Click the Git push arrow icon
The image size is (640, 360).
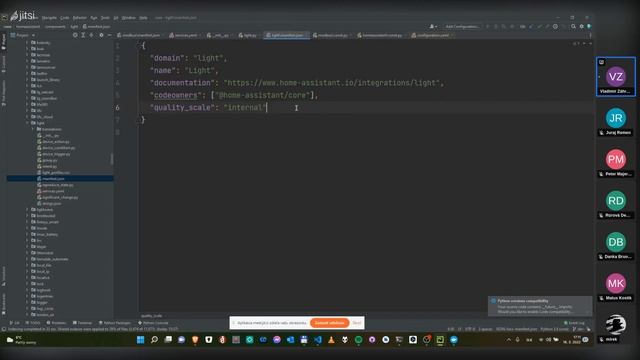tap(547, 26)
